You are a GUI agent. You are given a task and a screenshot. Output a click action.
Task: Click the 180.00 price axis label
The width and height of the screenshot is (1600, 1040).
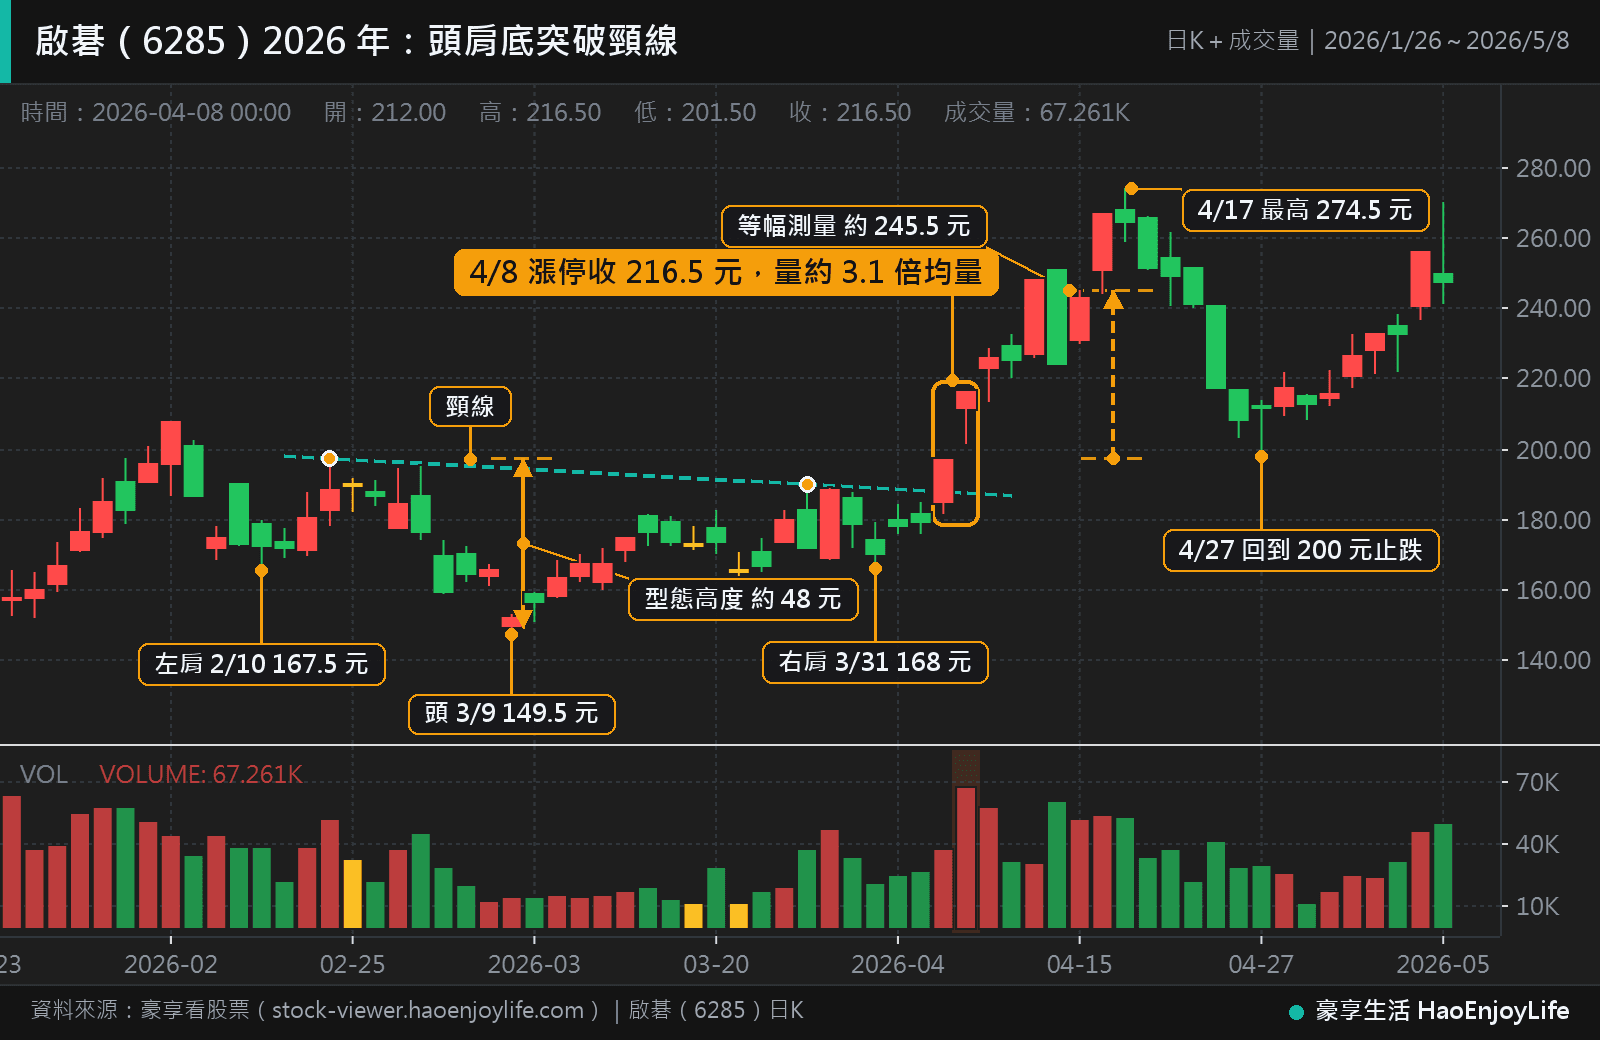[1553, 520]
